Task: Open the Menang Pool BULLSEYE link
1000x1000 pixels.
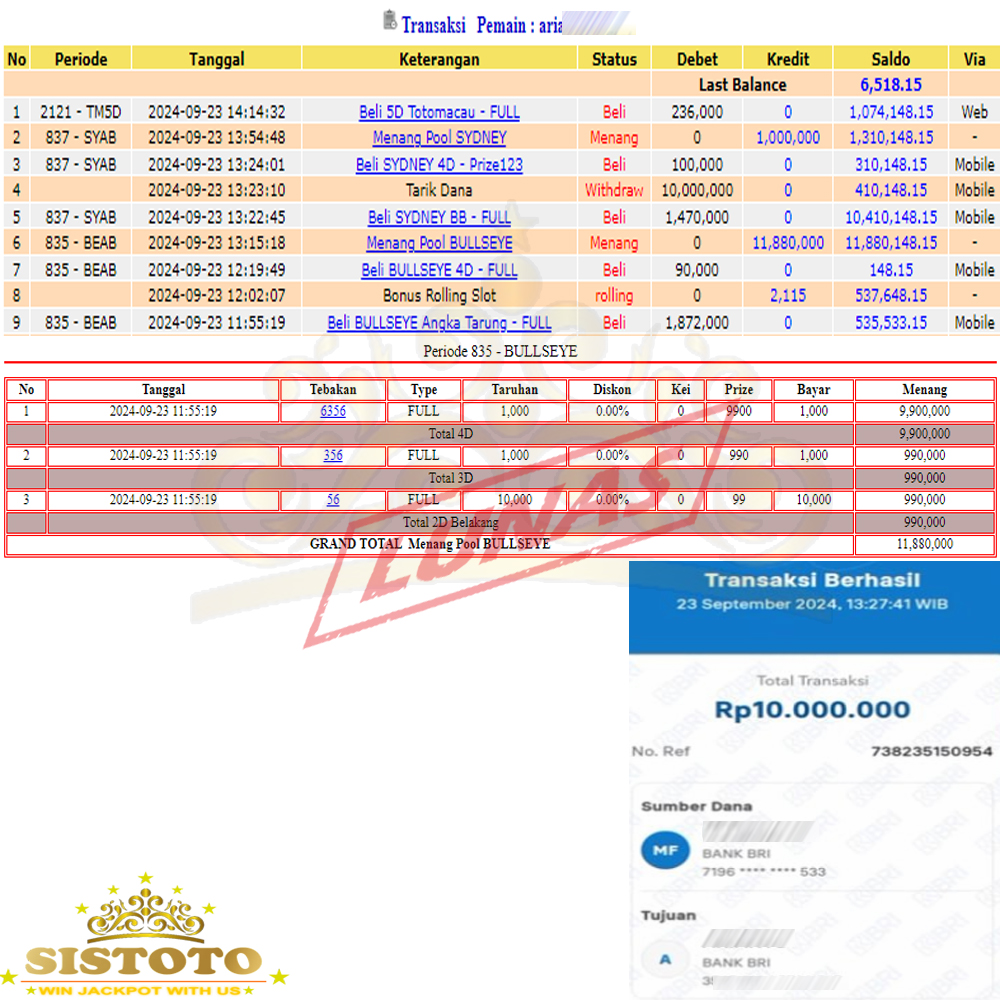Action: click(439, 243)
